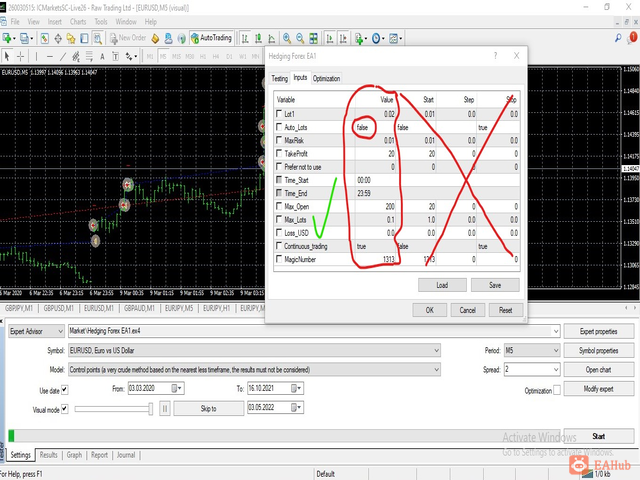Tick the Auto_Lots variable checkbox
This screenshot has width=640, height=480.
[x=279, y=127]
